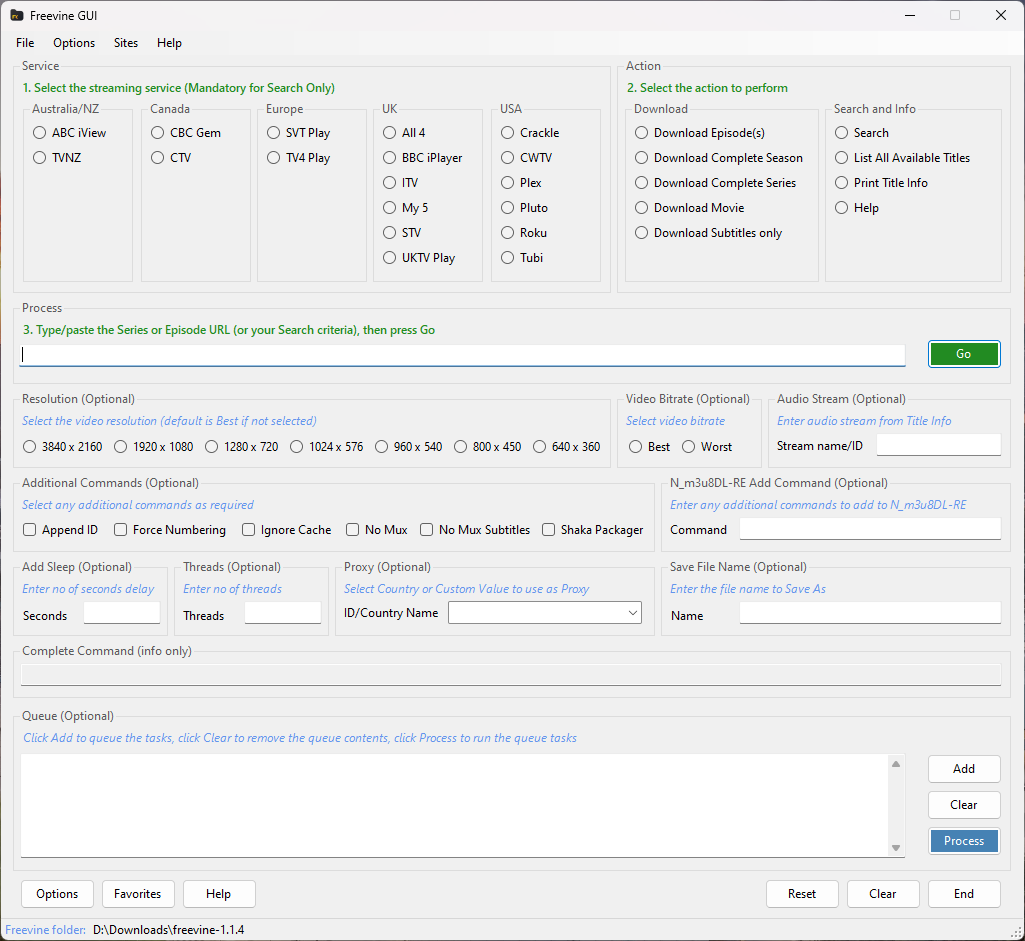The image size is (1025, 941).
Task: Click the Freevine app icon in title bar
Action: point(17,15)
